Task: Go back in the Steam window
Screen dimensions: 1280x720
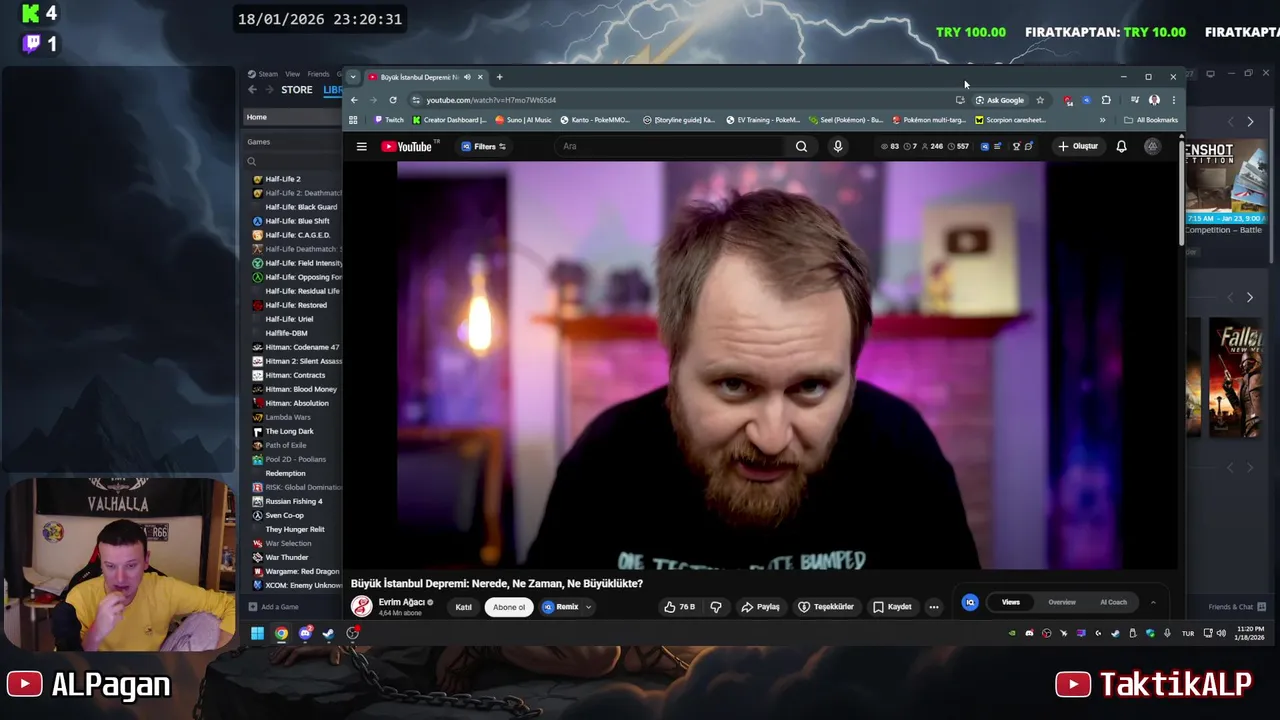Action: [x=252, y=90]
